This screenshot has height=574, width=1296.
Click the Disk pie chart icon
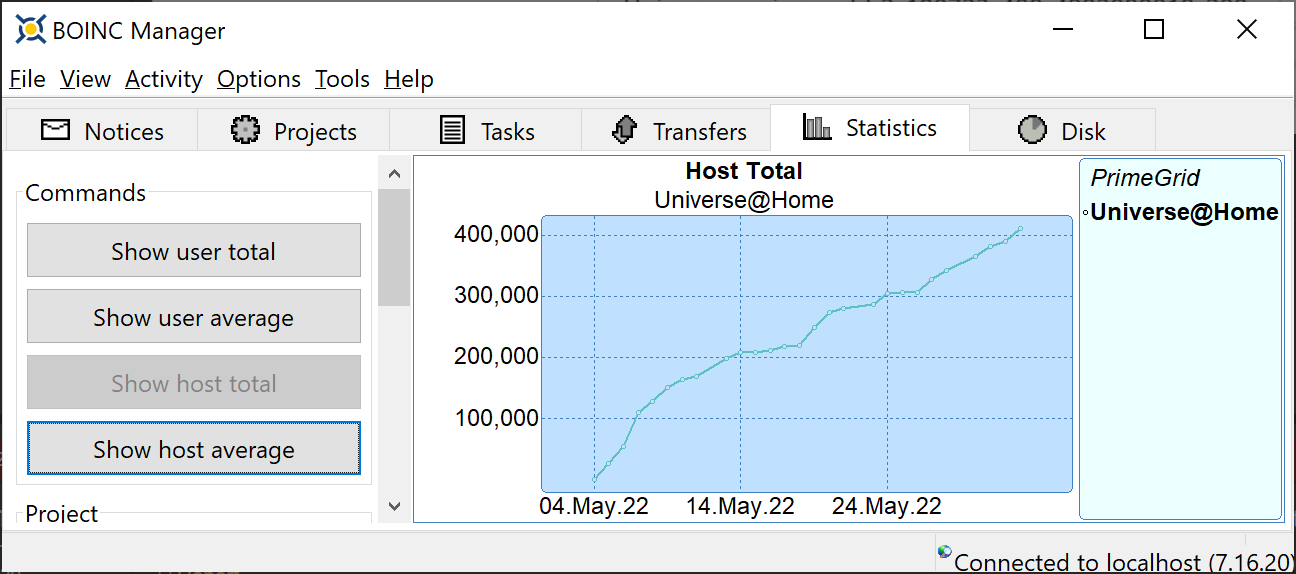tap(1032, 131)
